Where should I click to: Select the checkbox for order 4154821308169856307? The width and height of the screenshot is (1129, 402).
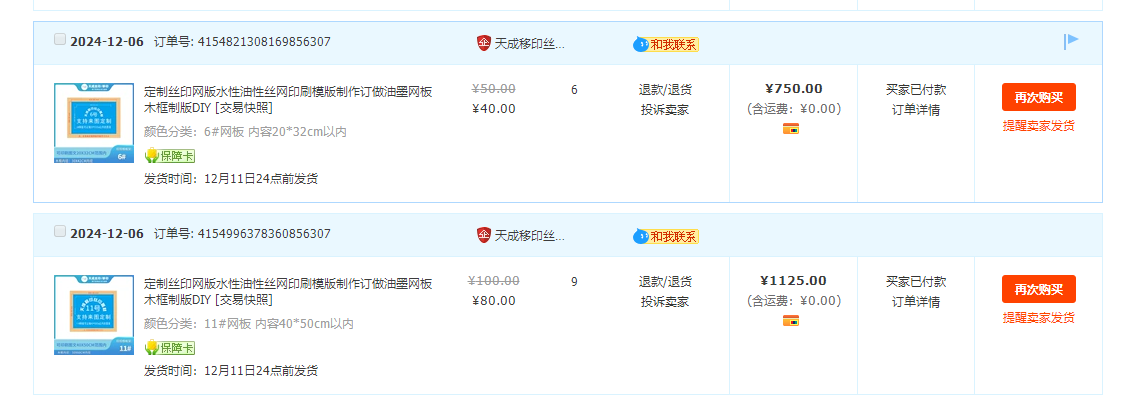click(60, 40)
